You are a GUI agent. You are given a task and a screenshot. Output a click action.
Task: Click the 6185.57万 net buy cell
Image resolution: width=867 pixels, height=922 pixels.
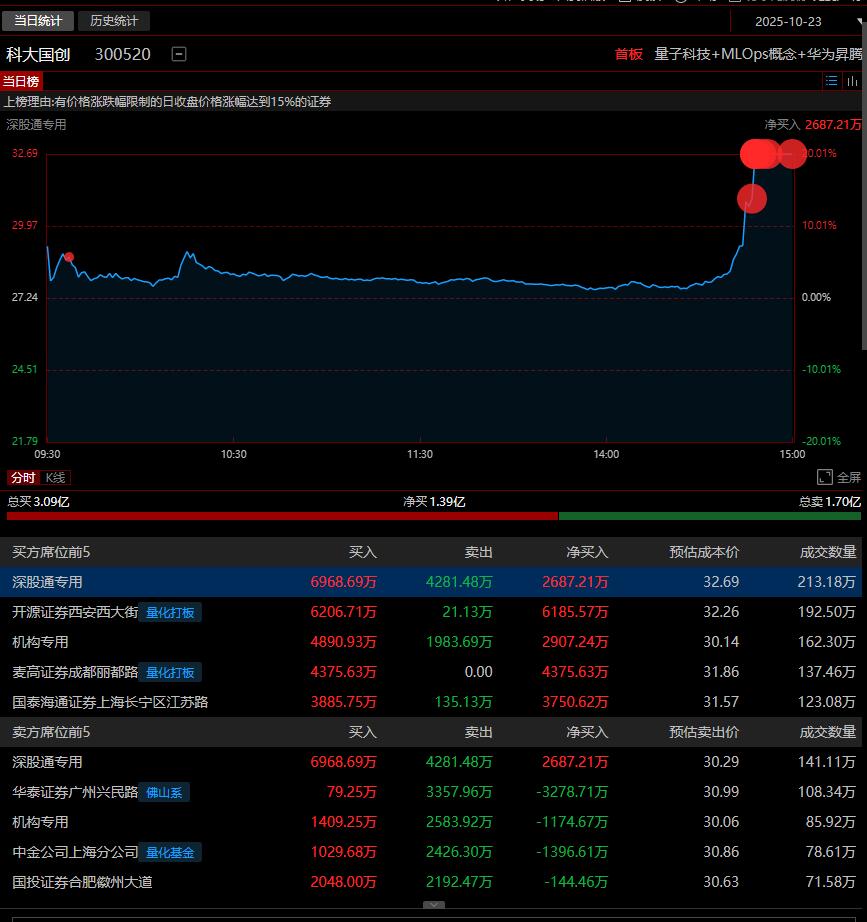pos(575,612)
